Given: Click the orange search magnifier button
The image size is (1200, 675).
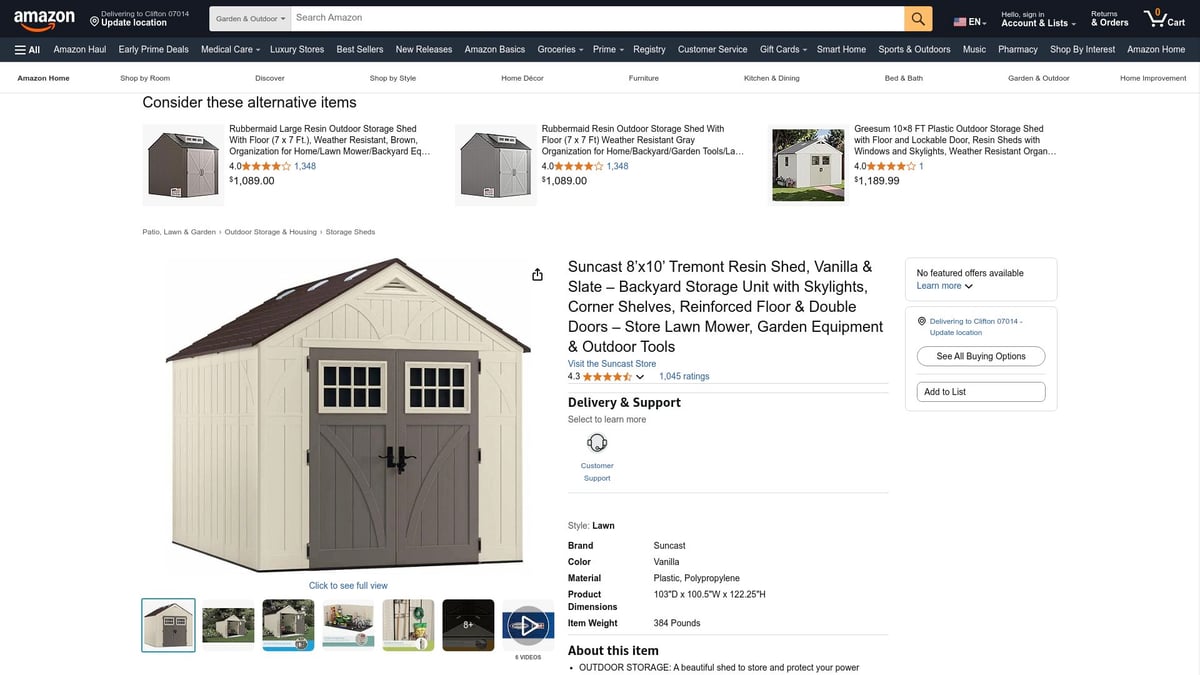Looking at the screenshot, I should (x=918, y=18).
